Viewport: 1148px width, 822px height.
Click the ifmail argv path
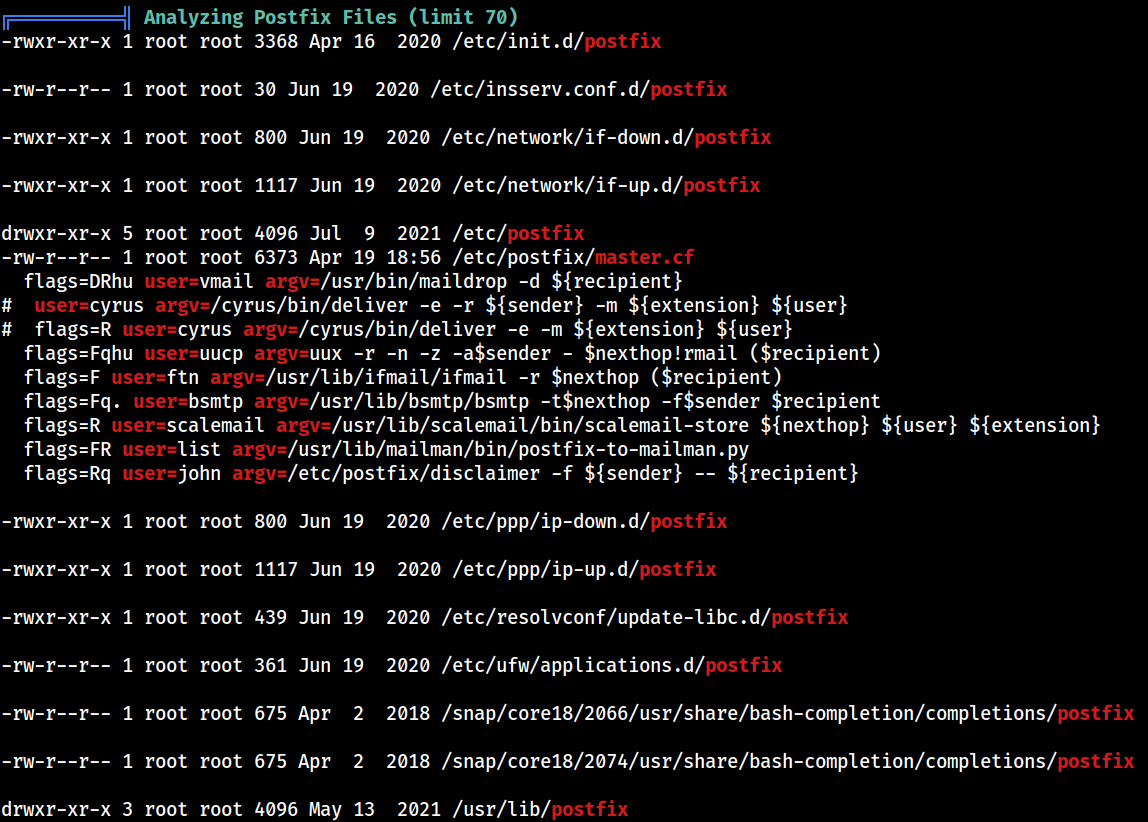pyautogui.click(x=386, y=378)
